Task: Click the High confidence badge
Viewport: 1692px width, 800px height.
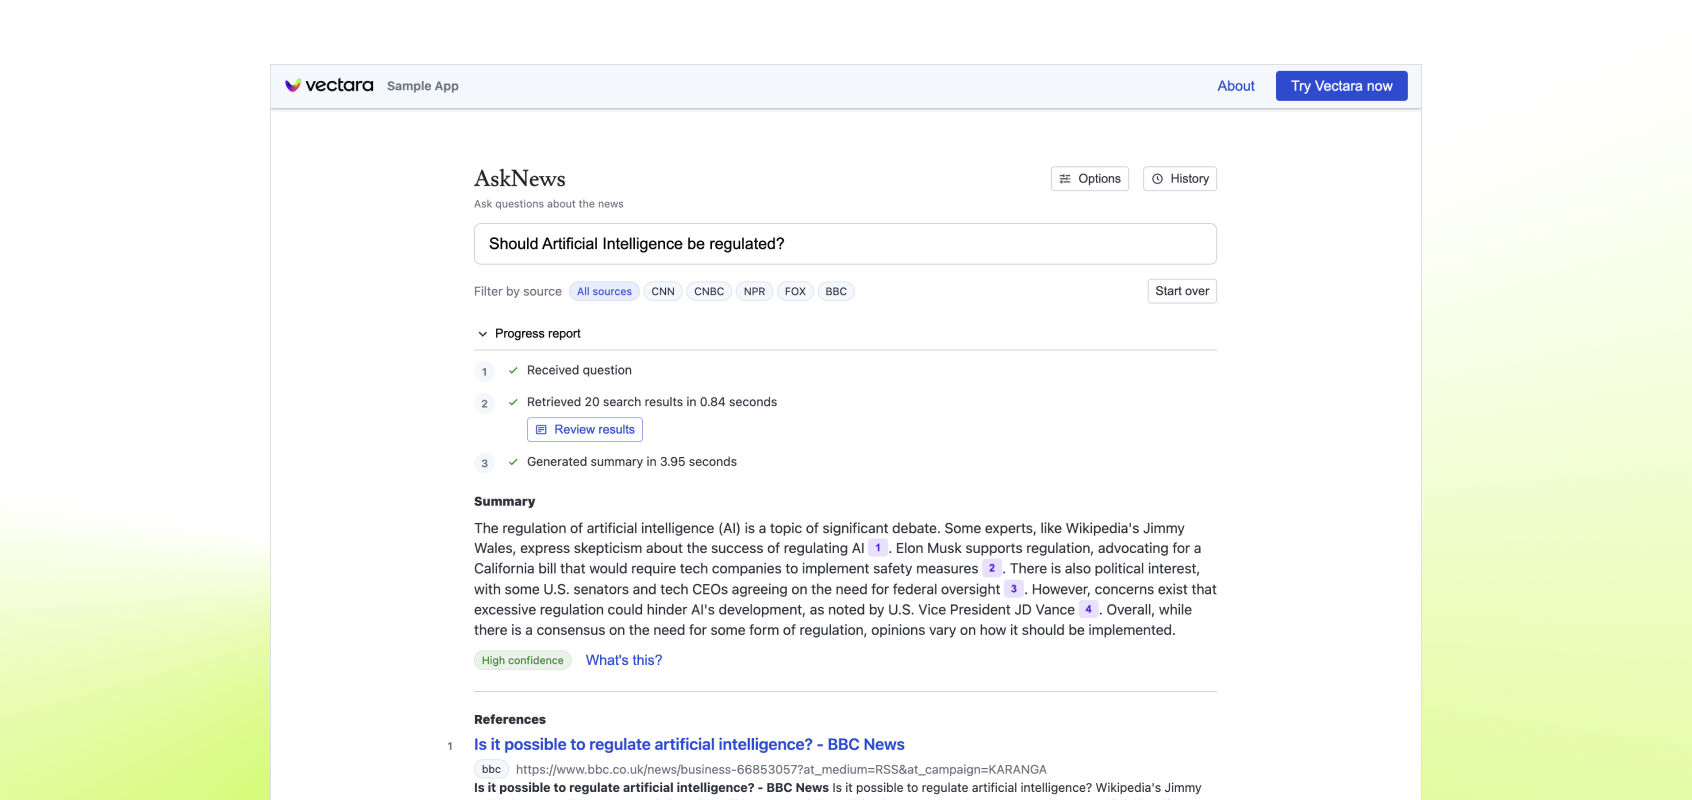Action: pos(523,661)
